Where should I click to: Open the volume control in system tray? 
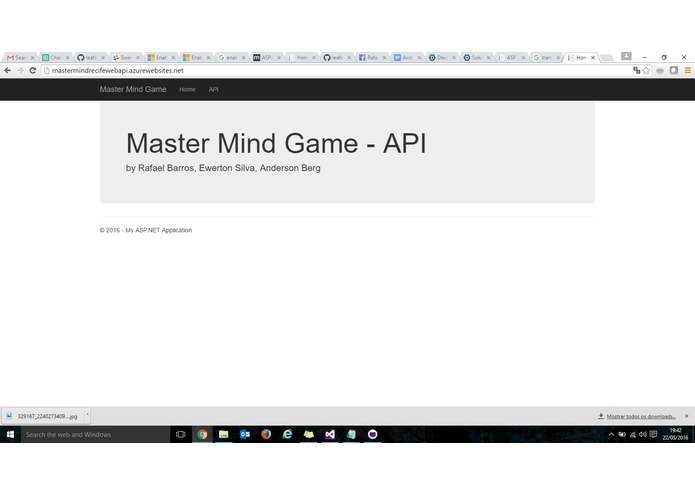(x=643, y=434)
